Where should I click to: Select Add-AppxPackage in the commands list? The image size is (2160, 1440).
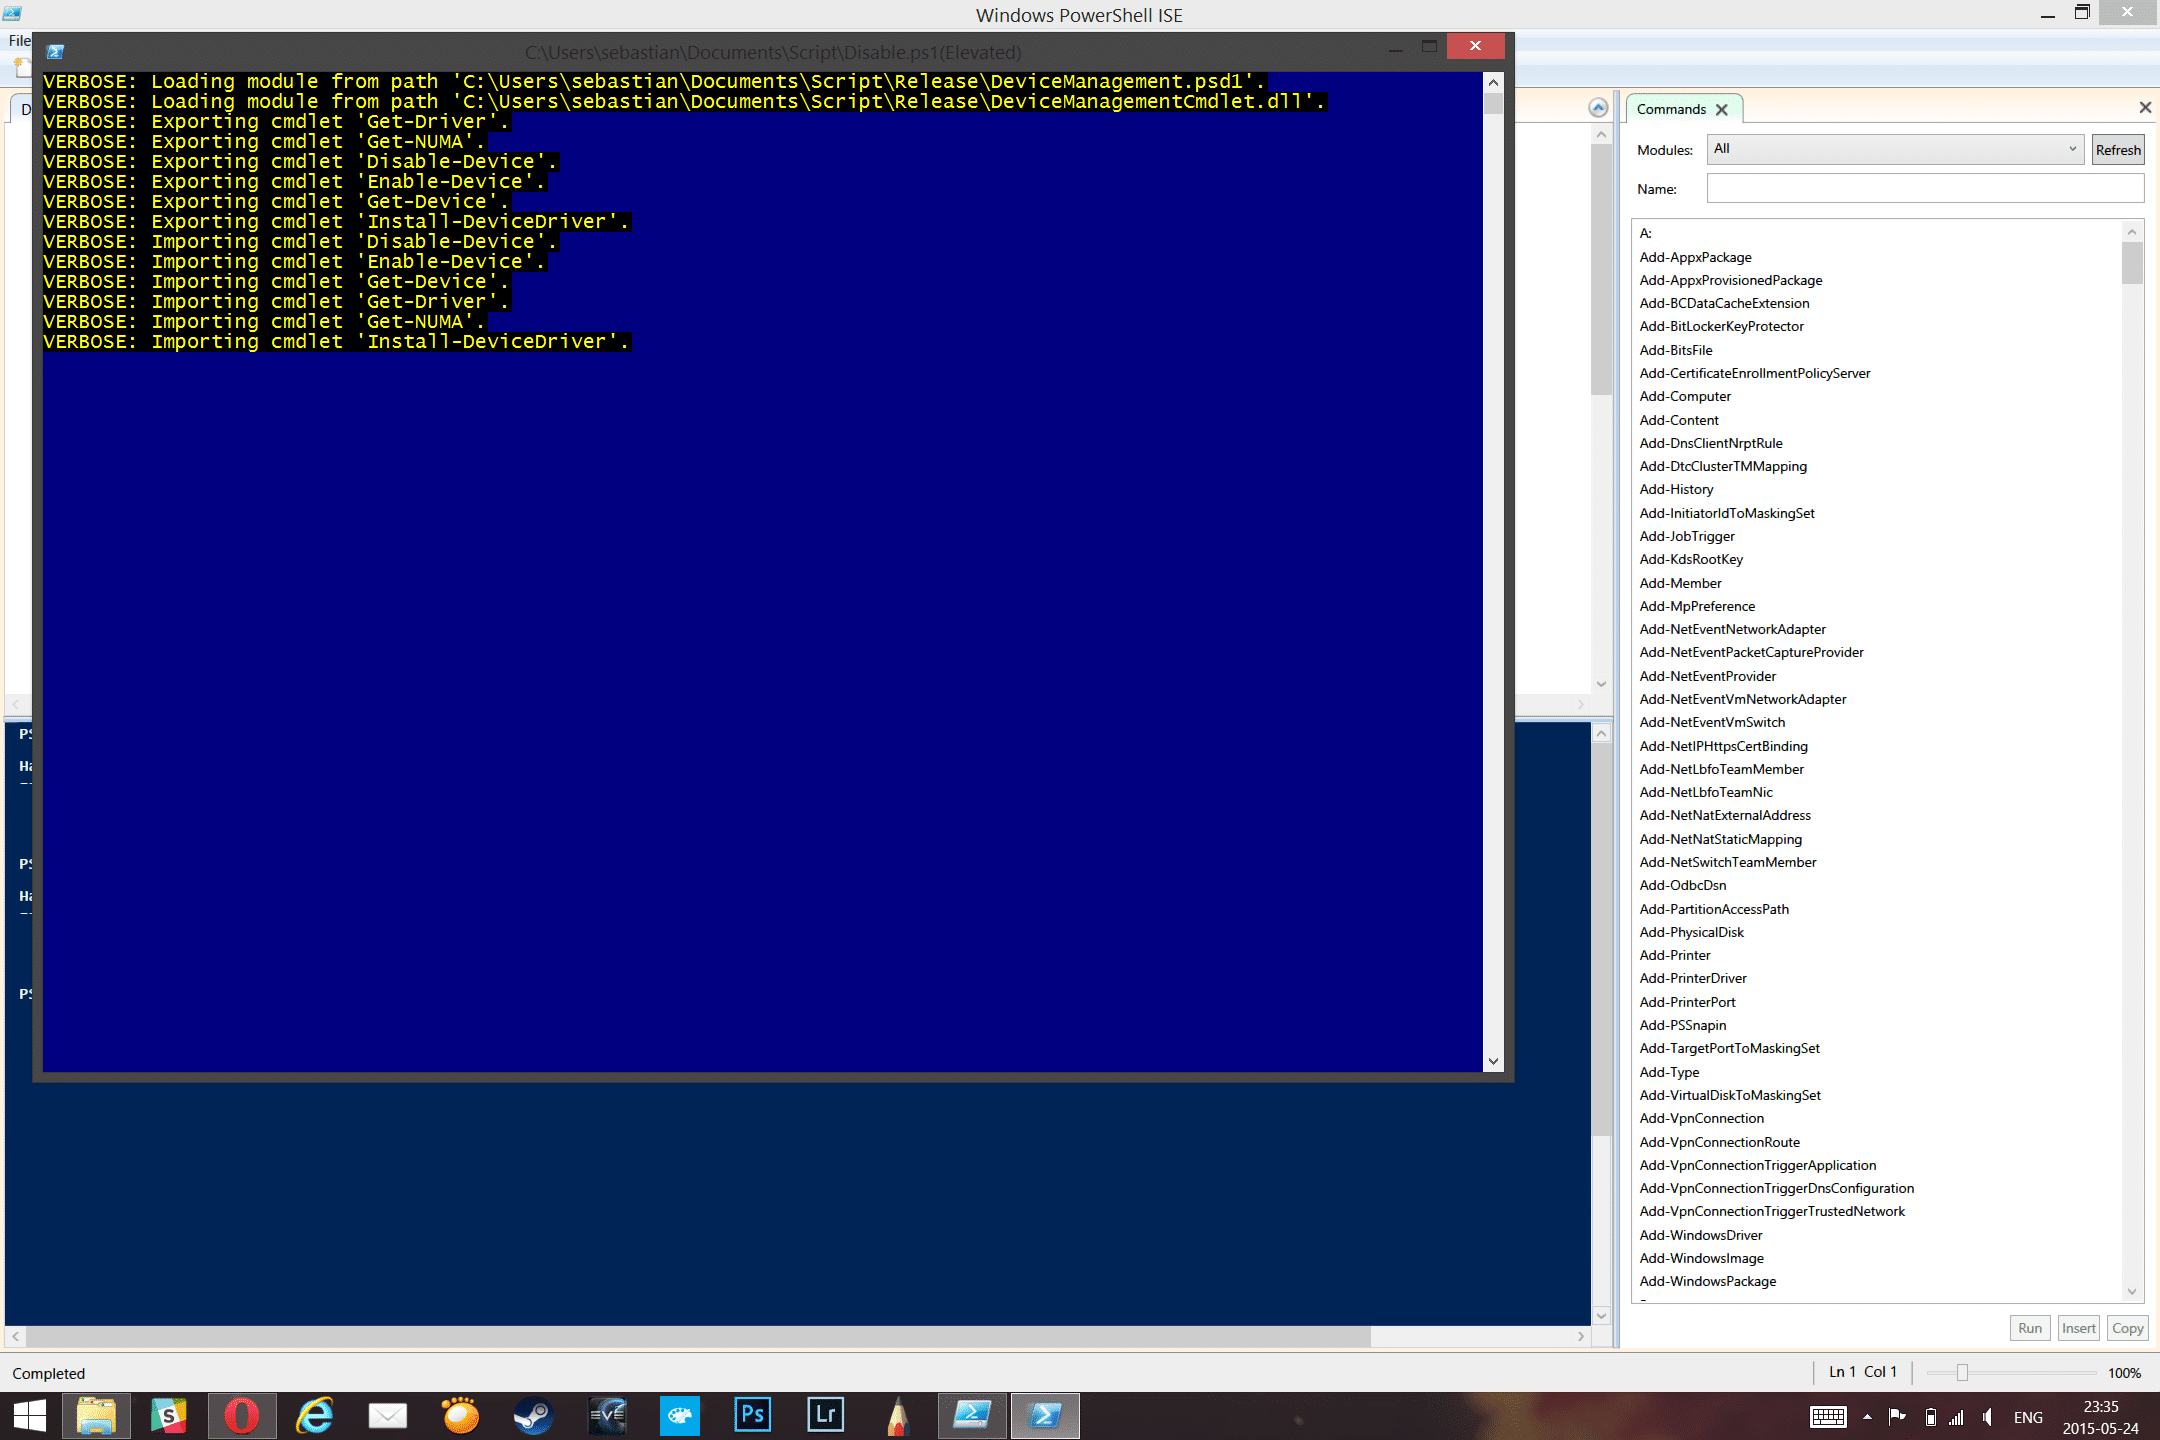pyautogui.click(x=1695, y=257)
